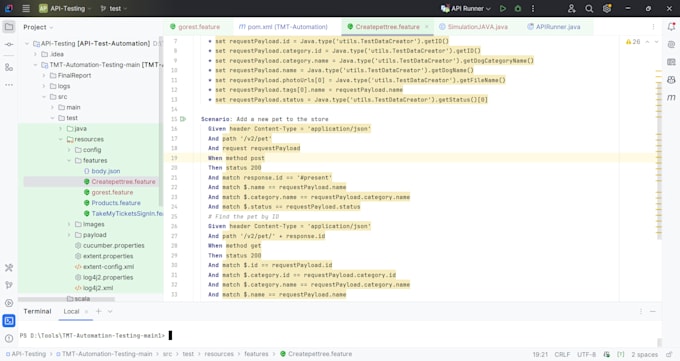This screenshot has width=680, height=361.
Task: Open new terminal type dropdown arrow
Action: [110, 312]
